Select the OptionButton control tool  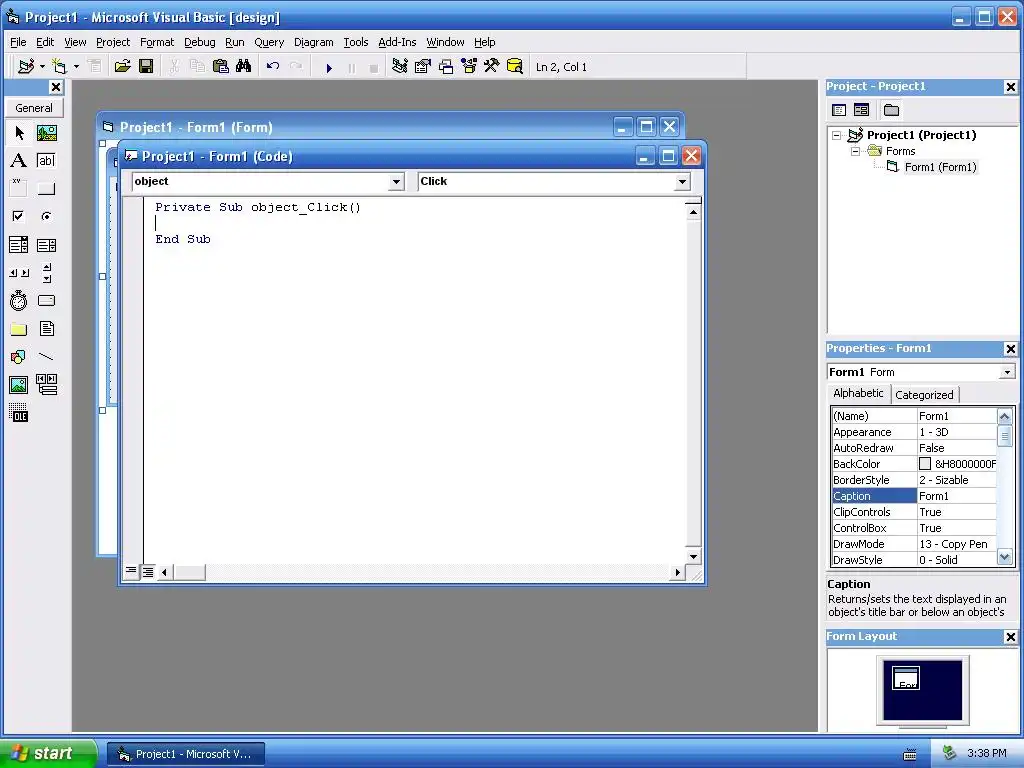tap(46, 216)
